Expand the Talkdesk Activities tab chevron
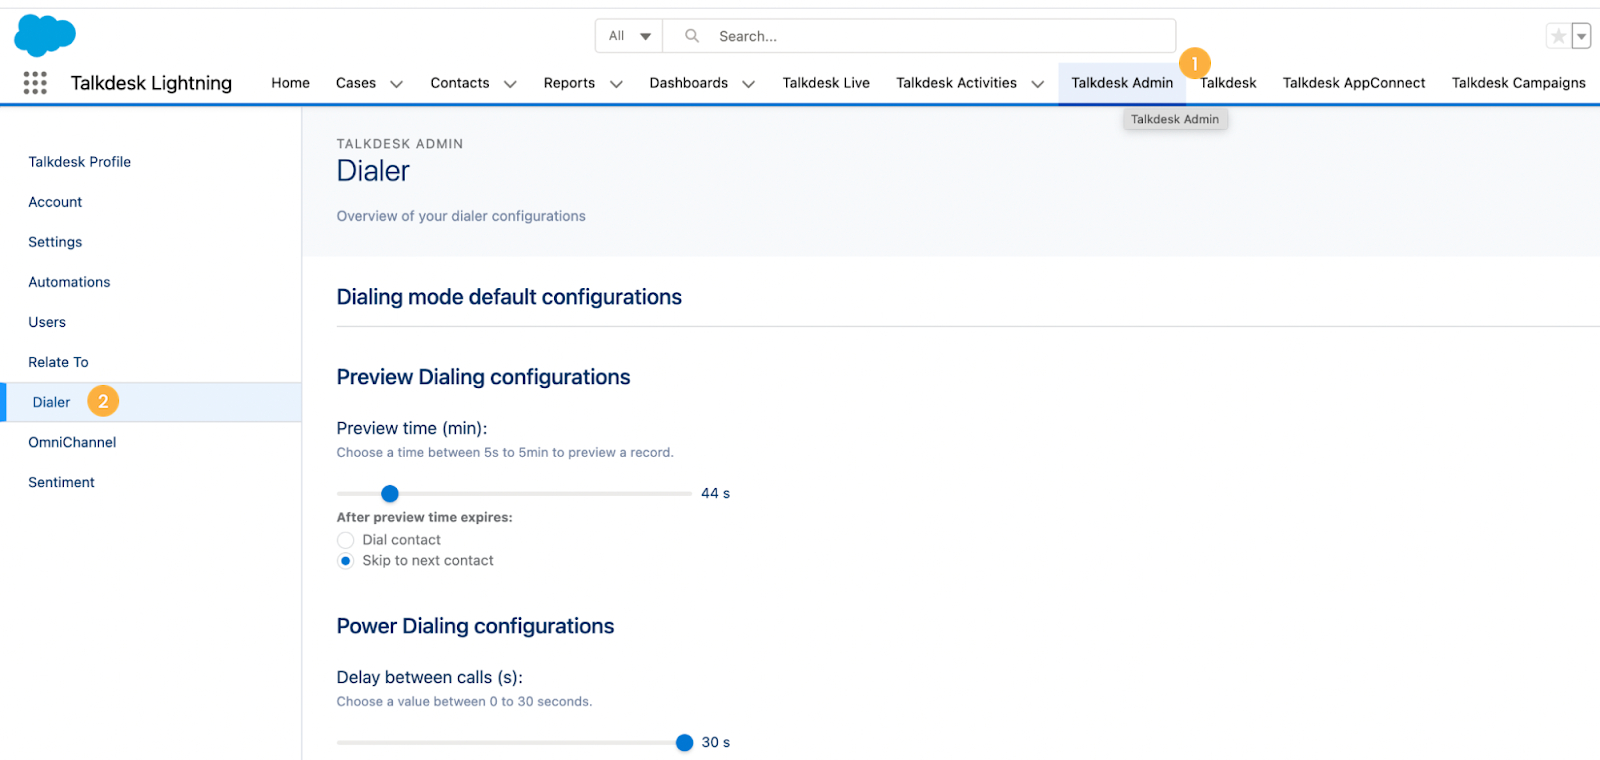This screenshot has height=760, width=1600. pyautogui.click(x=1038, y=84)
